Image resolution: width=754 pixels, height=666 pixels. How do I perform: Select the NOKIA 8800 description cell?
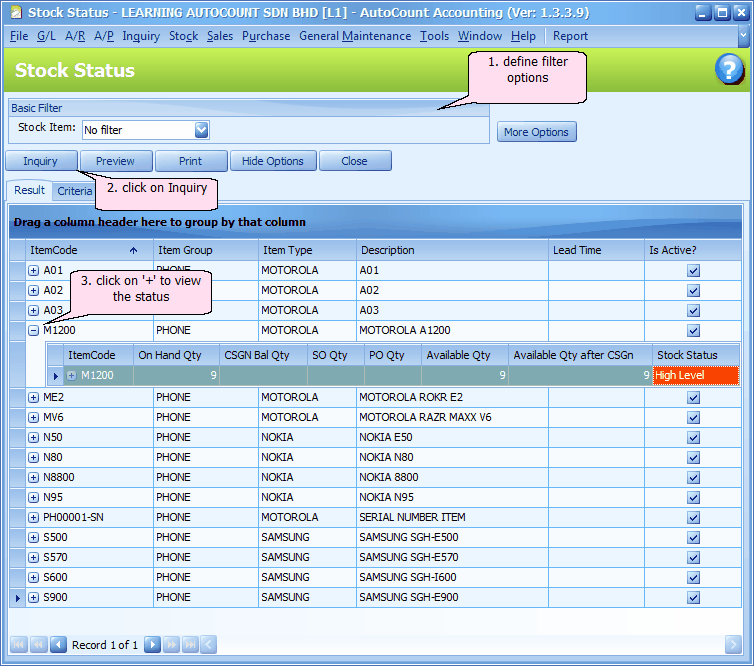452,478
